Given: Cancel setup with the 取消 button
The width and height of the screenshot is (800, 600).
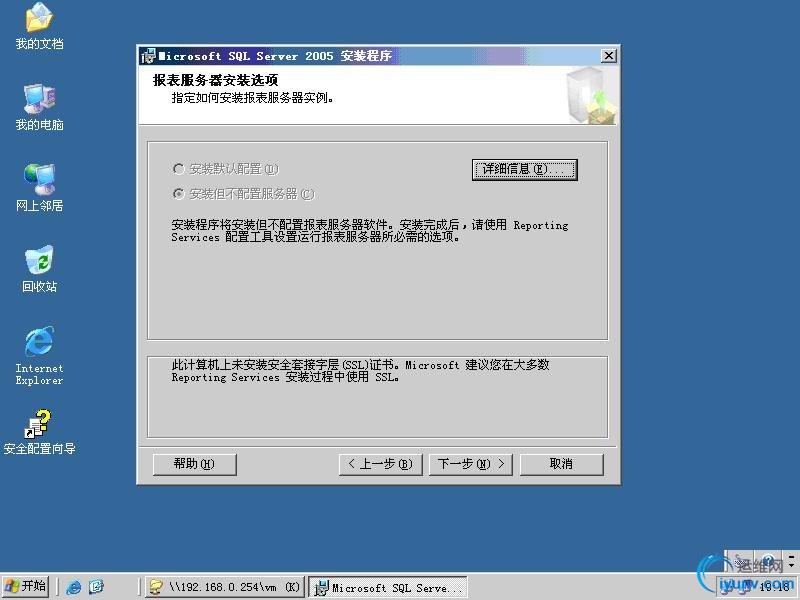Looking at the screenshot, I should 561,464.
